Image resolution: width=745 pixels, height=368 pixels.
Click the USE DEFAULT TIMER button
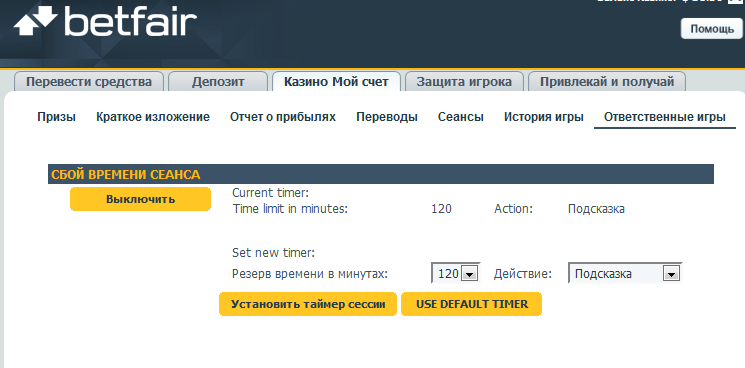[471, 304]
